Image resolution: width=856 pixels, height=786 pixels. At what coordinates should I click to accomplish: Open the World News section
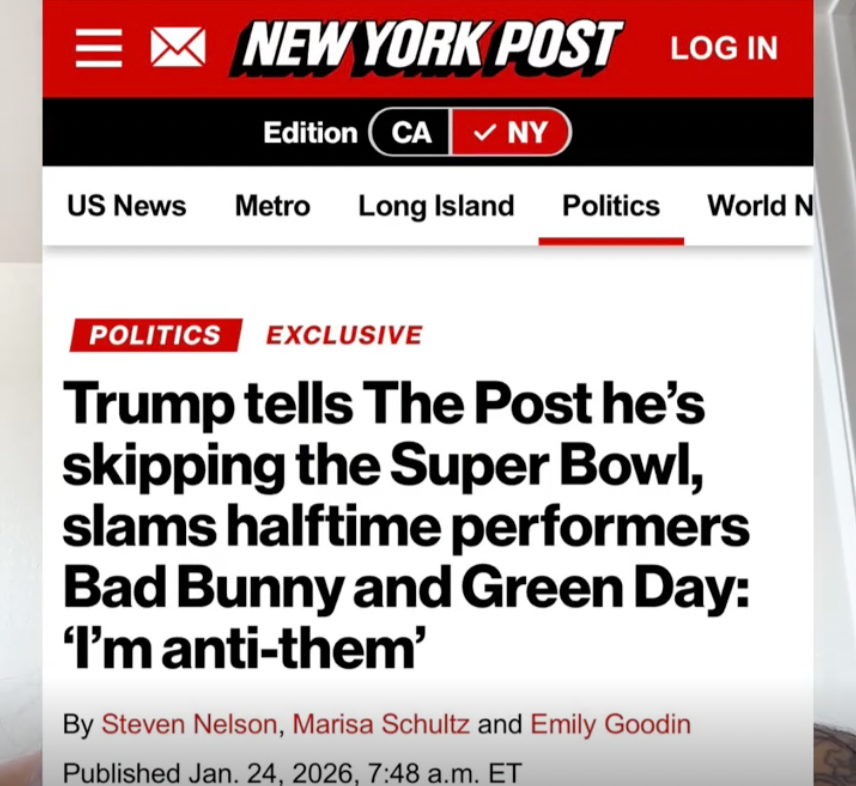tap(760, 206)
